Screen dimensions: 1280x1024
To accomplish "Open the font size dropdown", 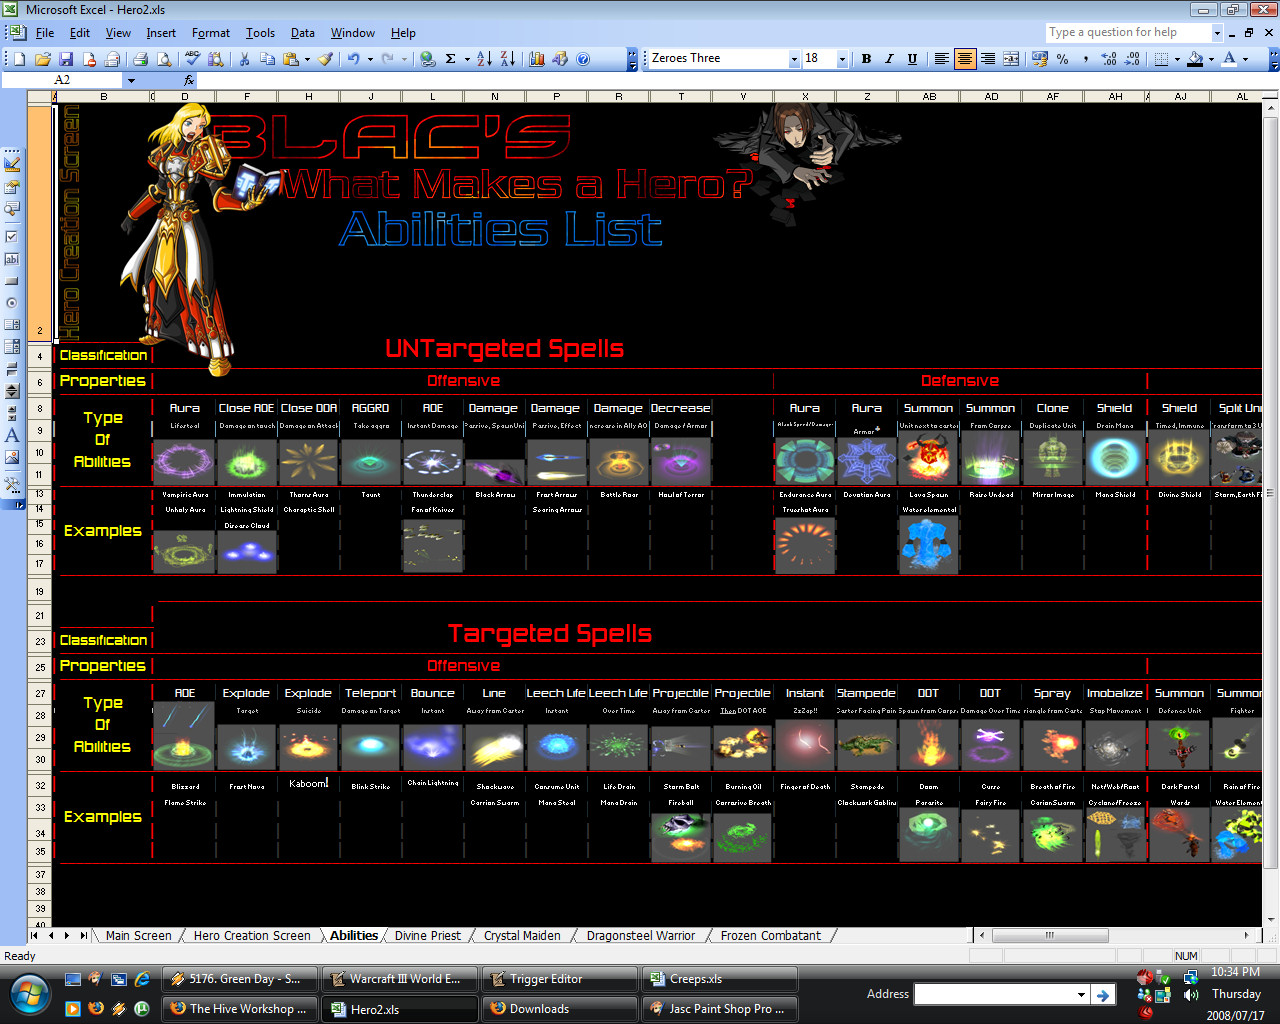I will pos(842,59).
